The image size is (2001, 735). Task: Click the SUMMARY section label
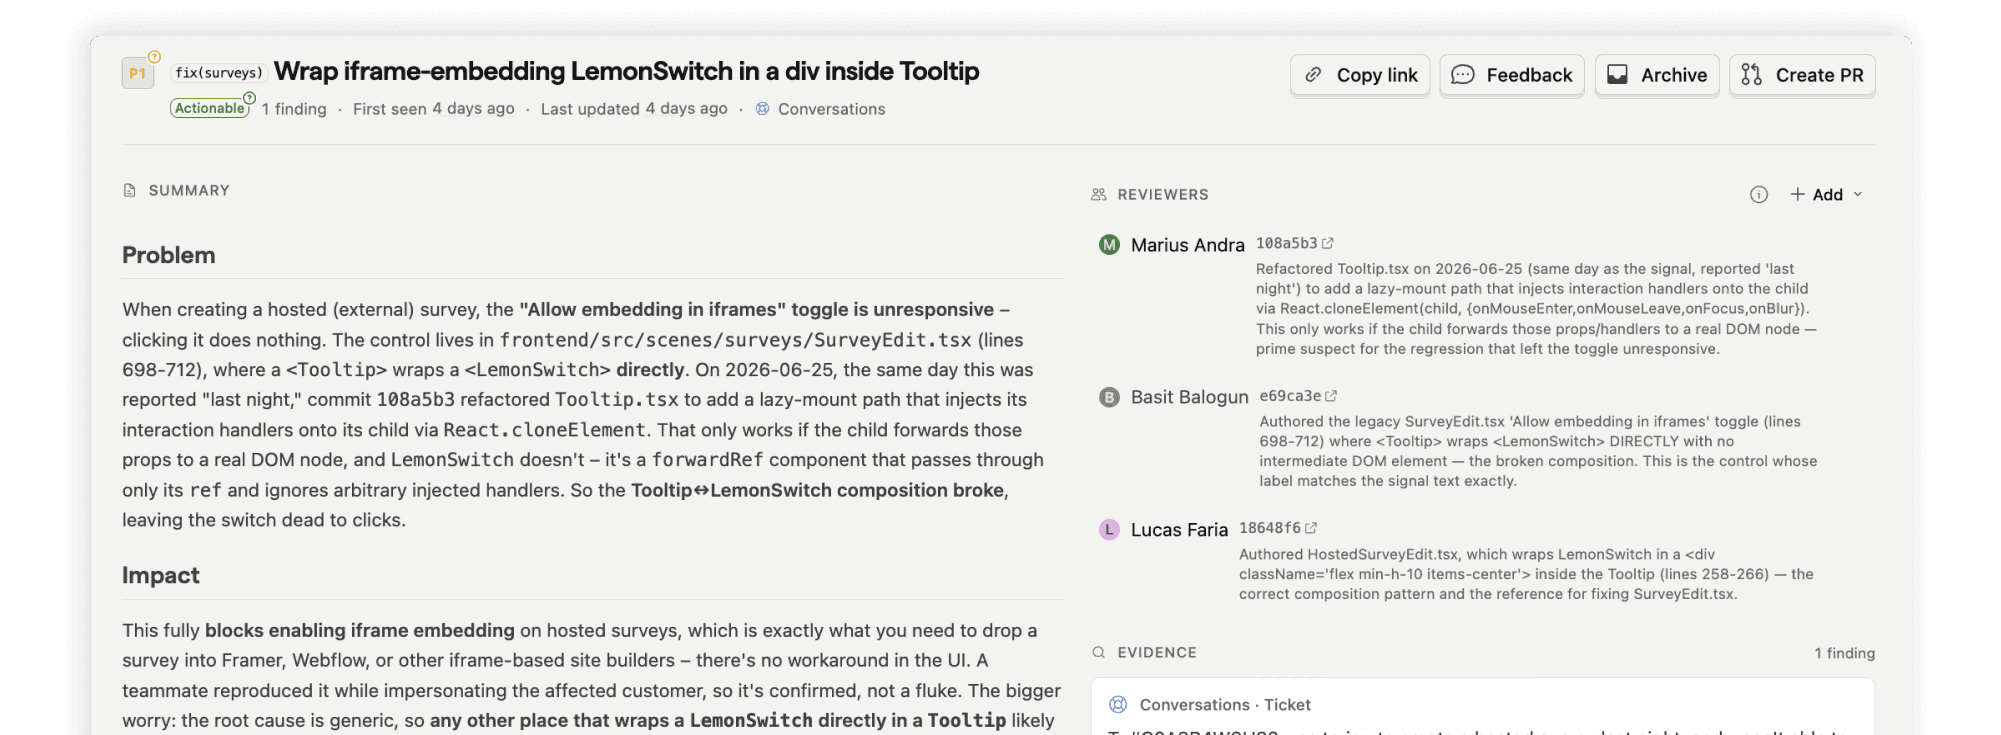point(189,190)
